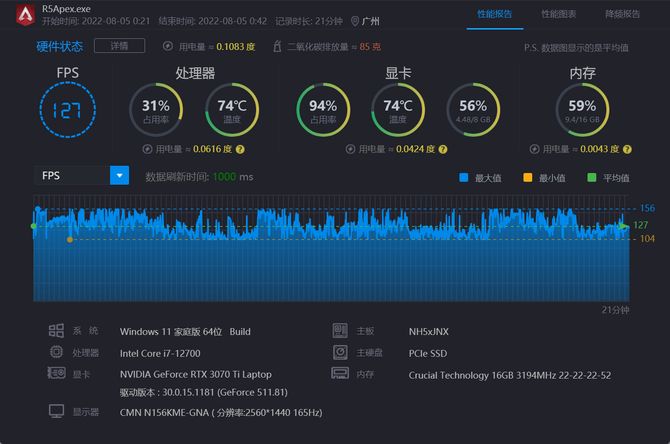This screenshot has width=670, height=444.
Task: Expand the FPS chart metric dropdown arrow
Action: [120, 176]
